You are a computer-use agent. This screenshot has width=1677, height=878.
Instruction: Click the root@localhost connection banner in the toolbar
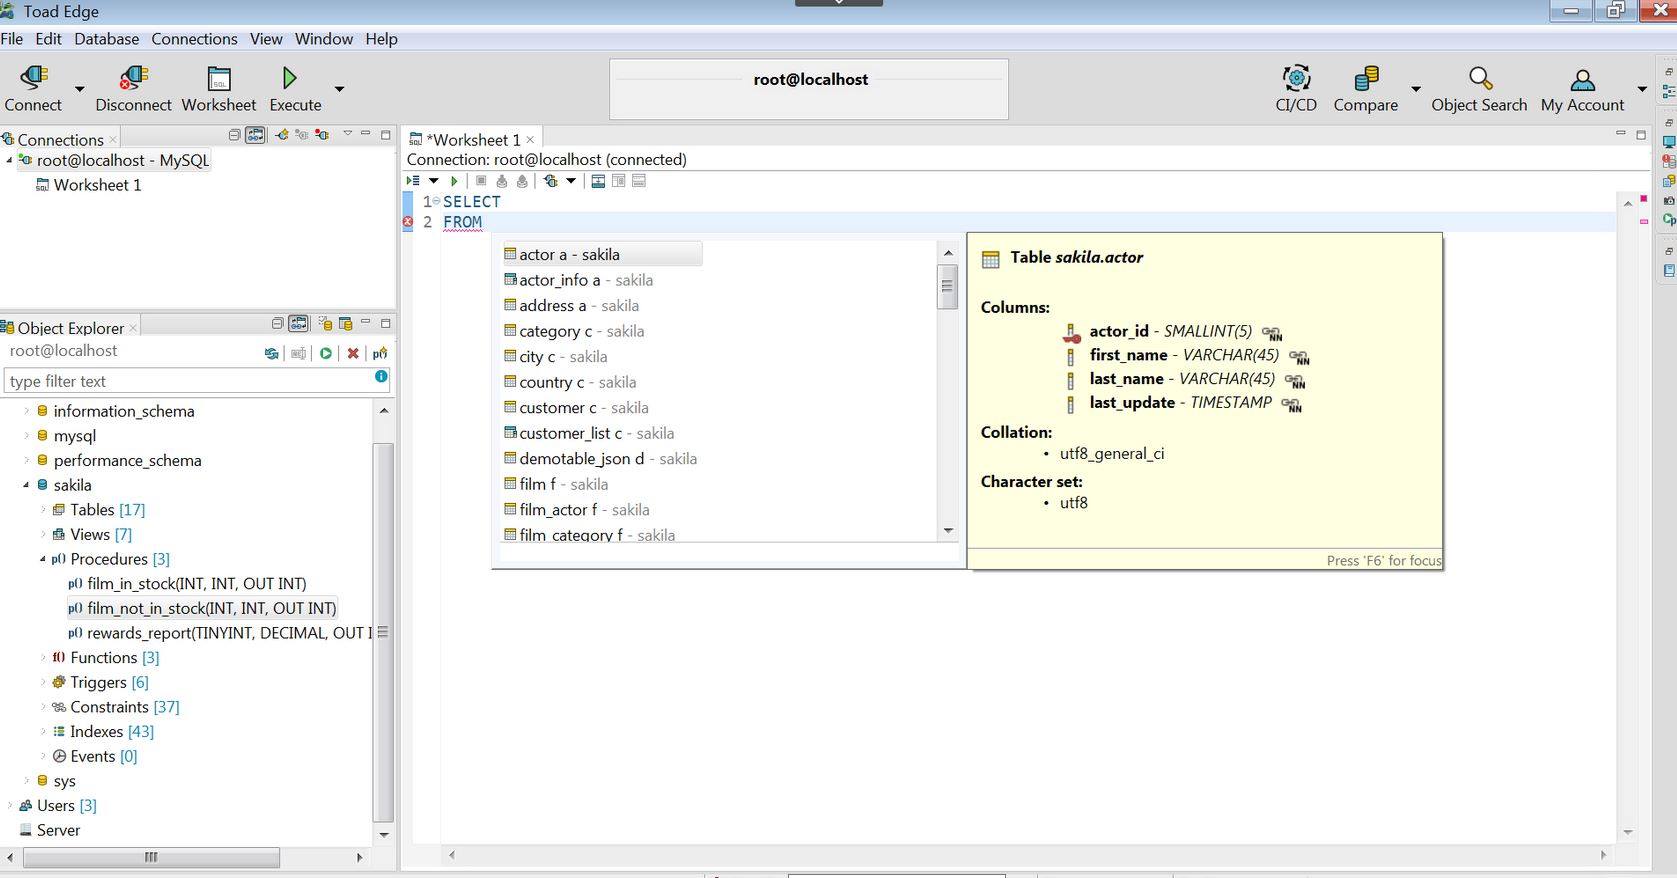809,89
